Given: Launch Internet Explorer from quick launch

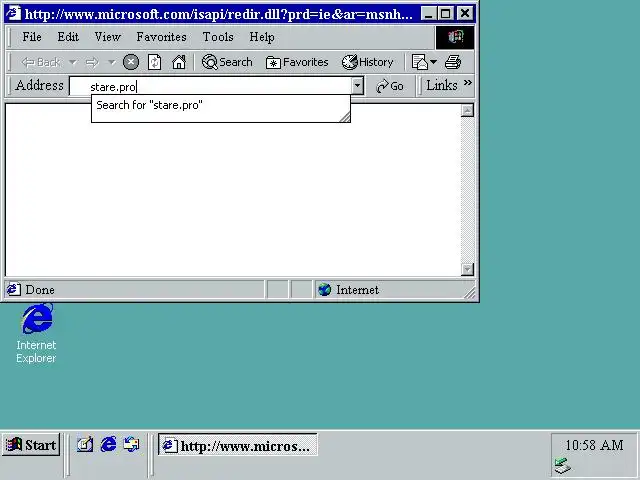Looking at the screenshot, I should click(108, 444).
